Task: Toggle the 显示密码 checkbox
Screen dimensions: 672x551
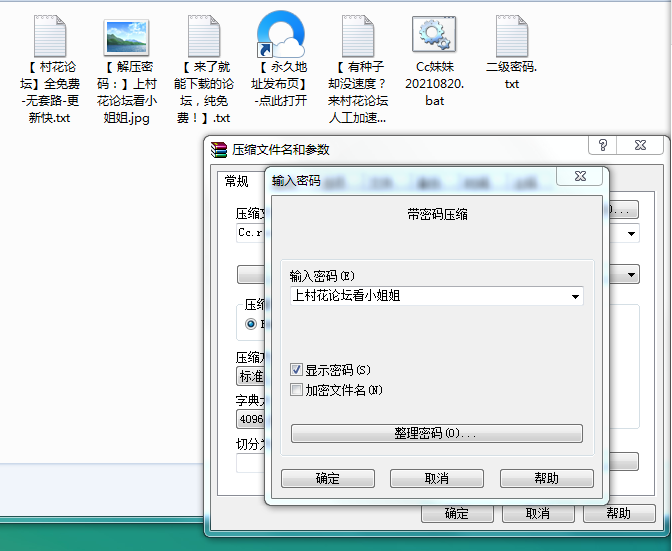Action: [296, 370]
